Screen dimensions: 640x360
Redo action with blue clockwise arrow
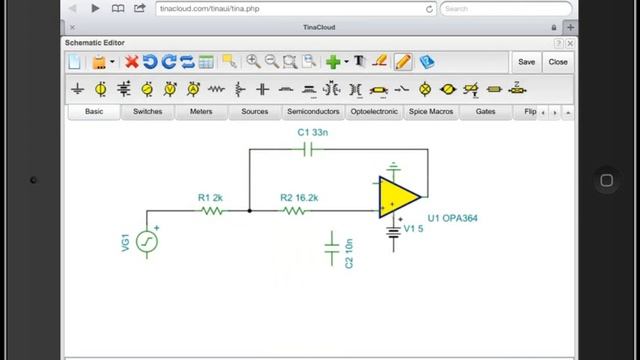coord(169,62)
